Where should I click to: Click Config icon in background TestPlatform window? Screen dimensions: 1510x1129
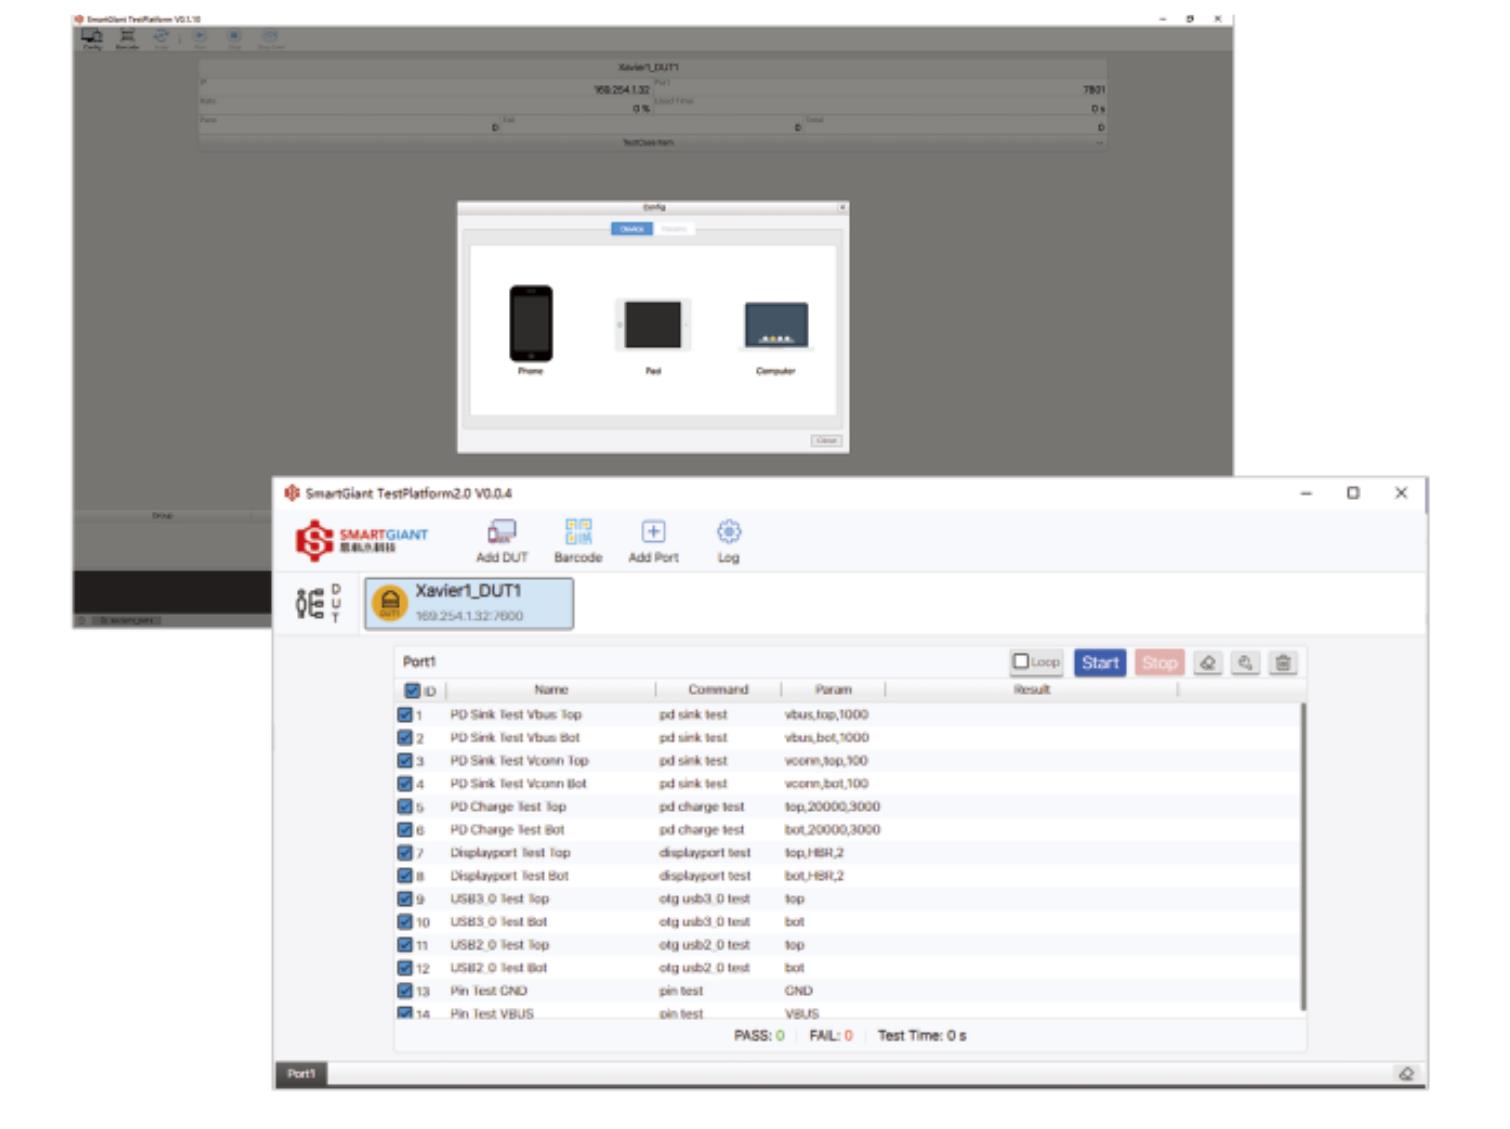[92, 38]
